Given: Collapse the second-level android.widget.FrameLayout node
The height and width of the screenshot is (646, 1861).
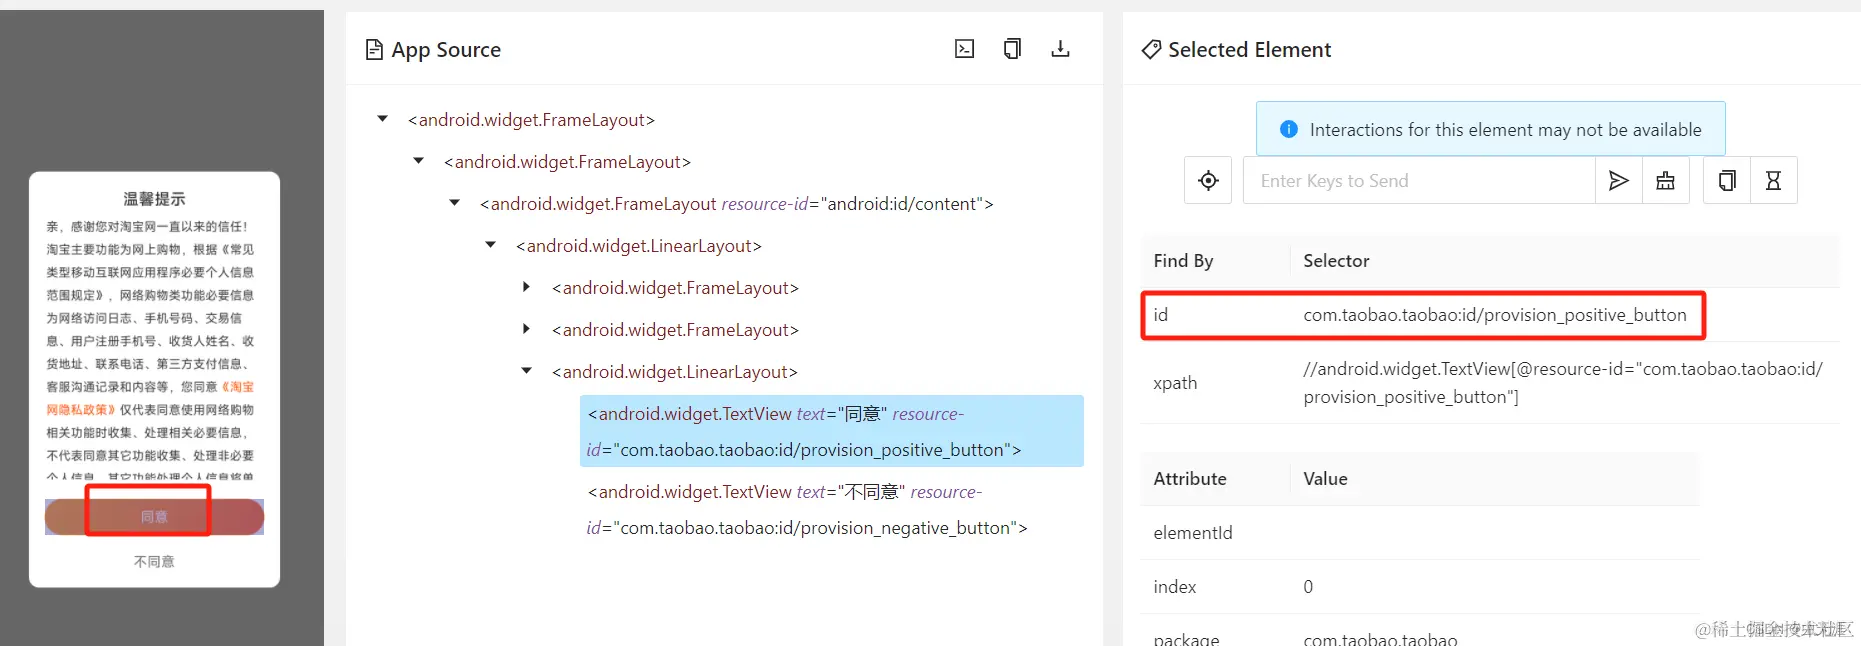Looking at the screenshot, I should 418,161.
